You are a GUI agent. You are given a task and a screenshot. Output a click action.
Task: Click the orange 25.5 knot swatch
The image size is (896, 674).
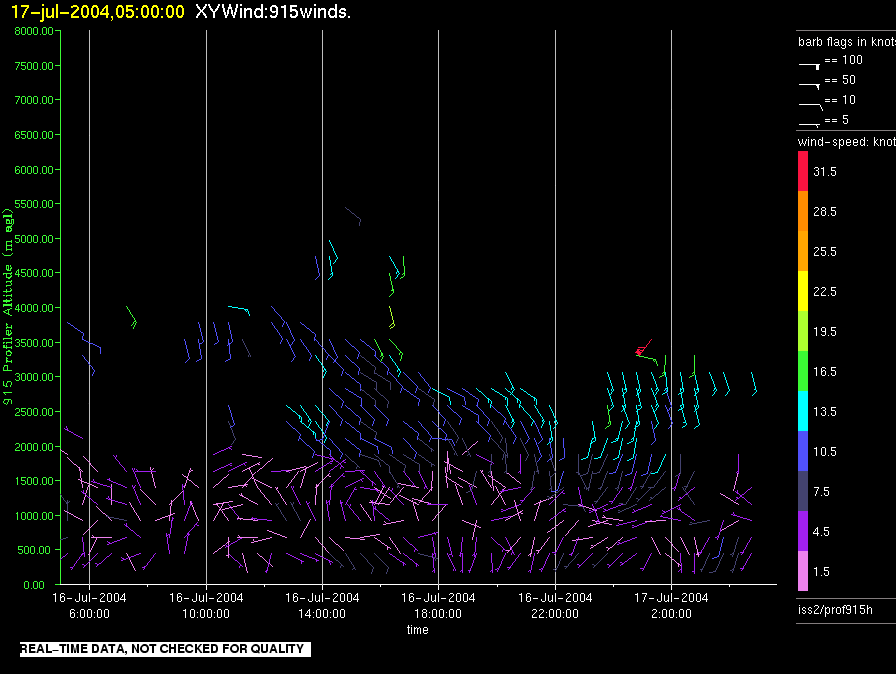point(803,251)
